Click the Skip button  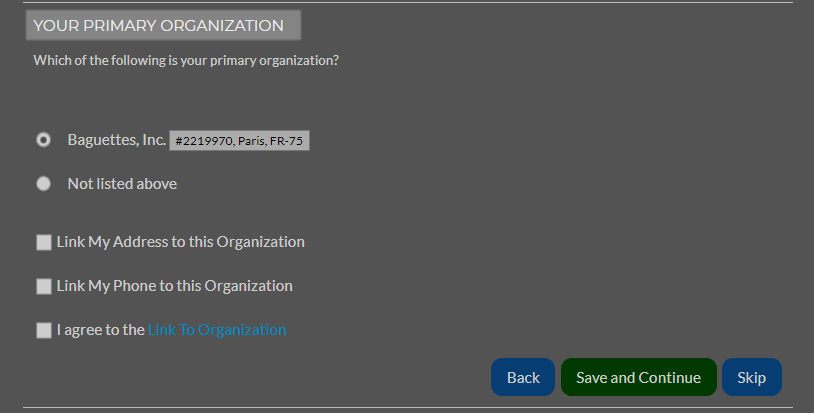tap(752, 377)
